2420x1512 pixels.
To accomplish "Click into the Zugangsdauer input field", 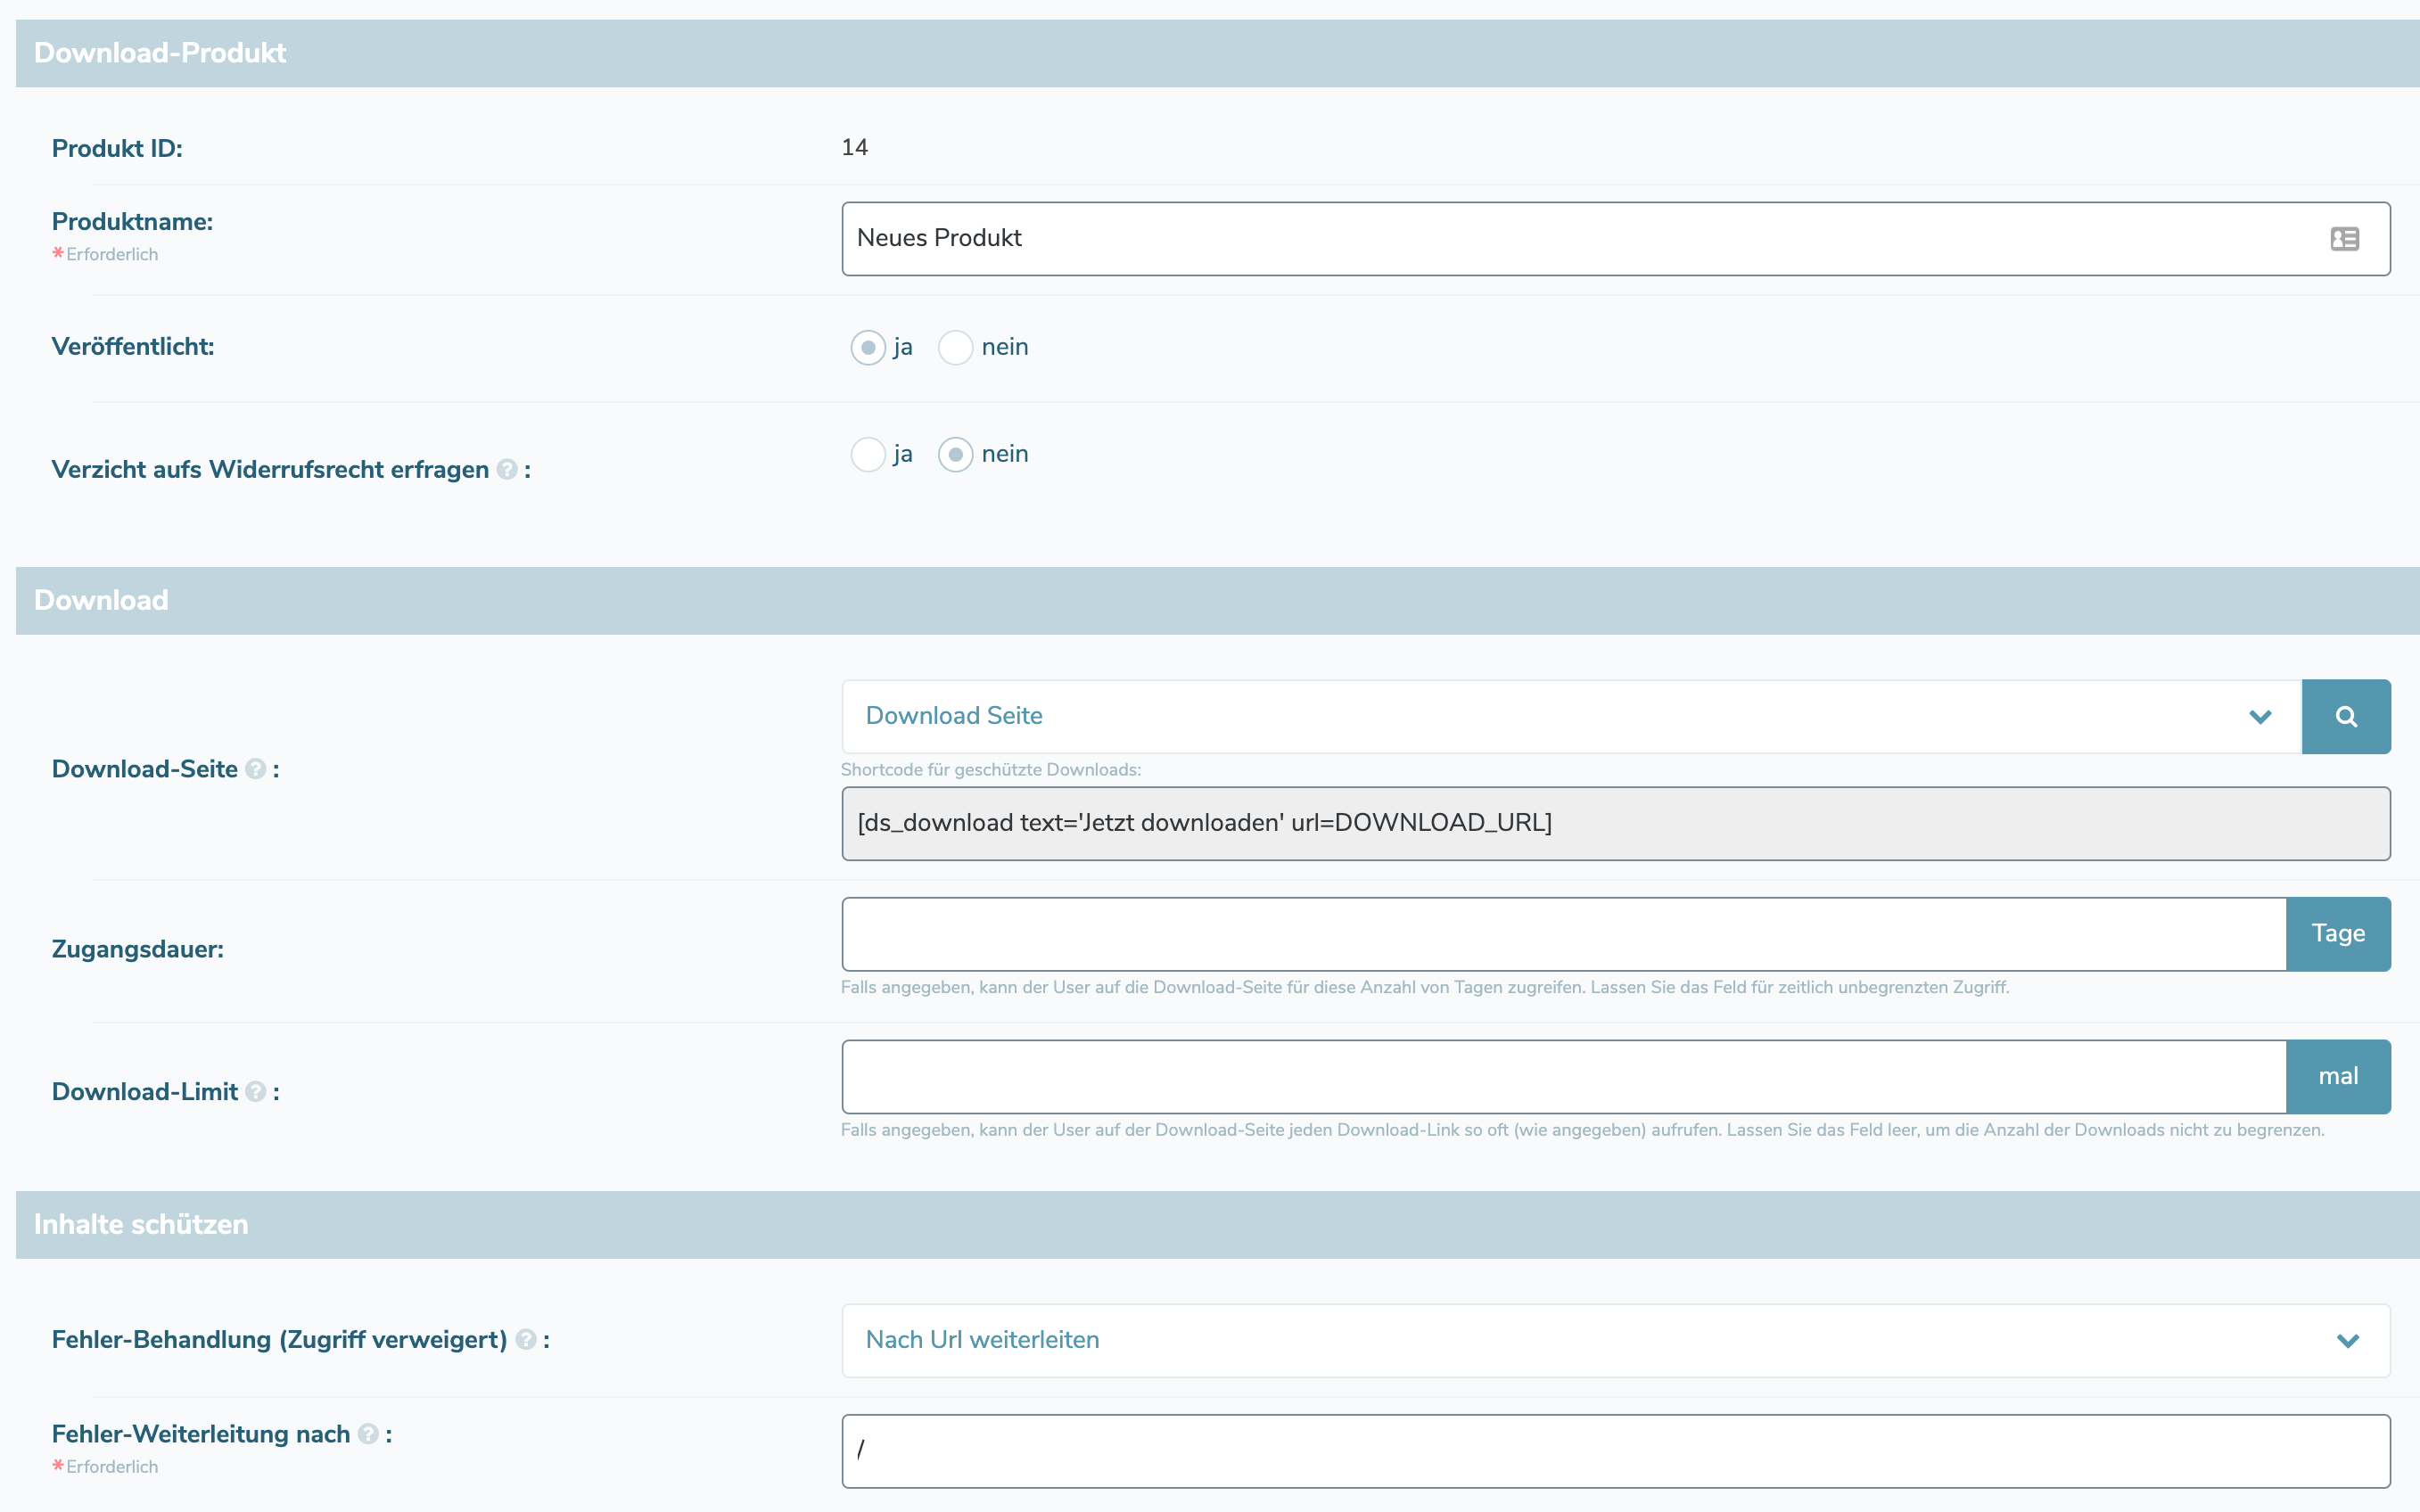I will [x=1563, y=933].
